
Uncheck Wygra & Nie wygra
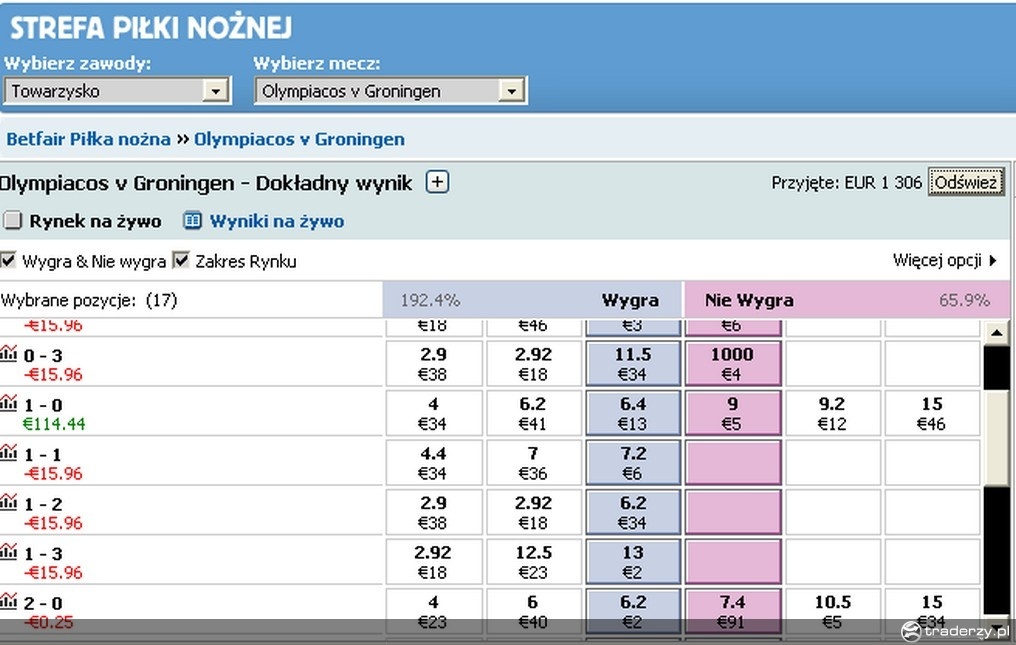tap(8, 261)
